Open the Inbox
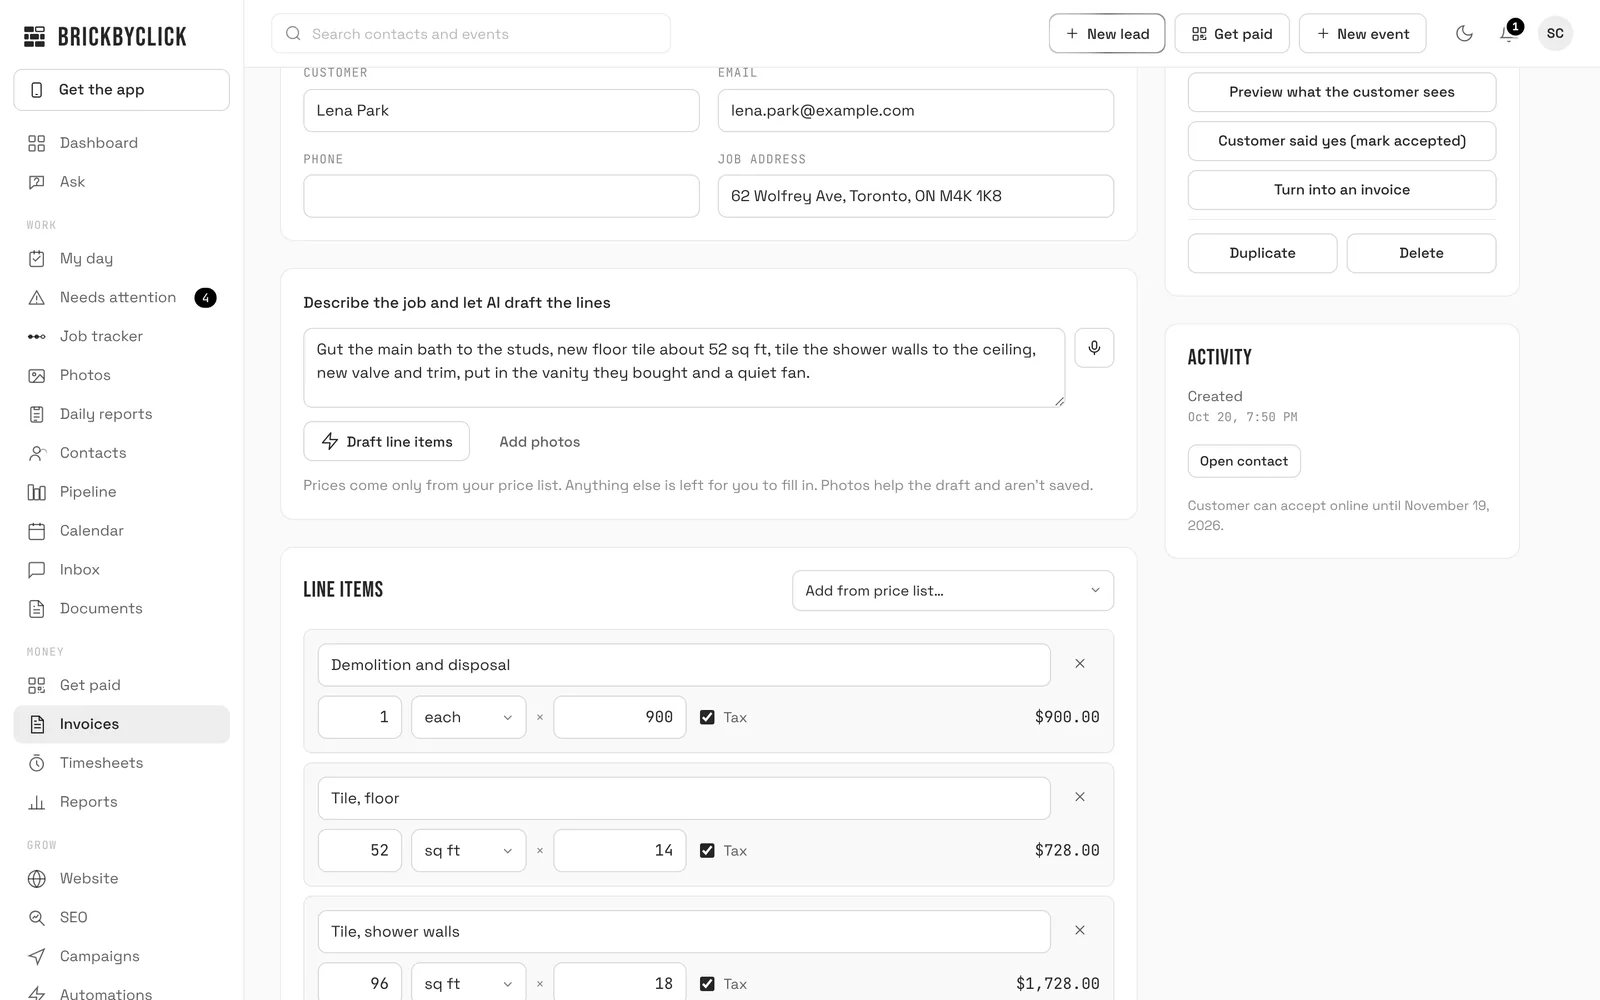1600x1000 pixels. click(x=122, y=570)
